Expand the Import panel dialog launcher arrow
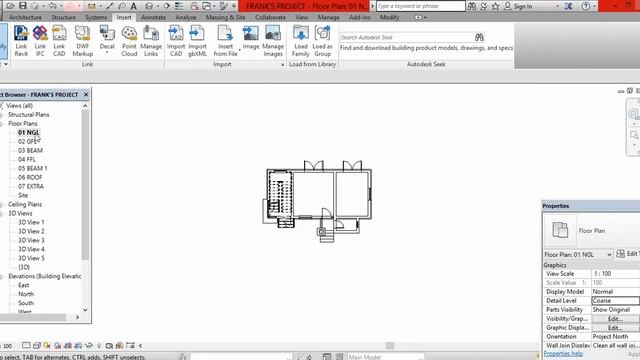This screenshot has height=360, width=640. pos(282,64)
